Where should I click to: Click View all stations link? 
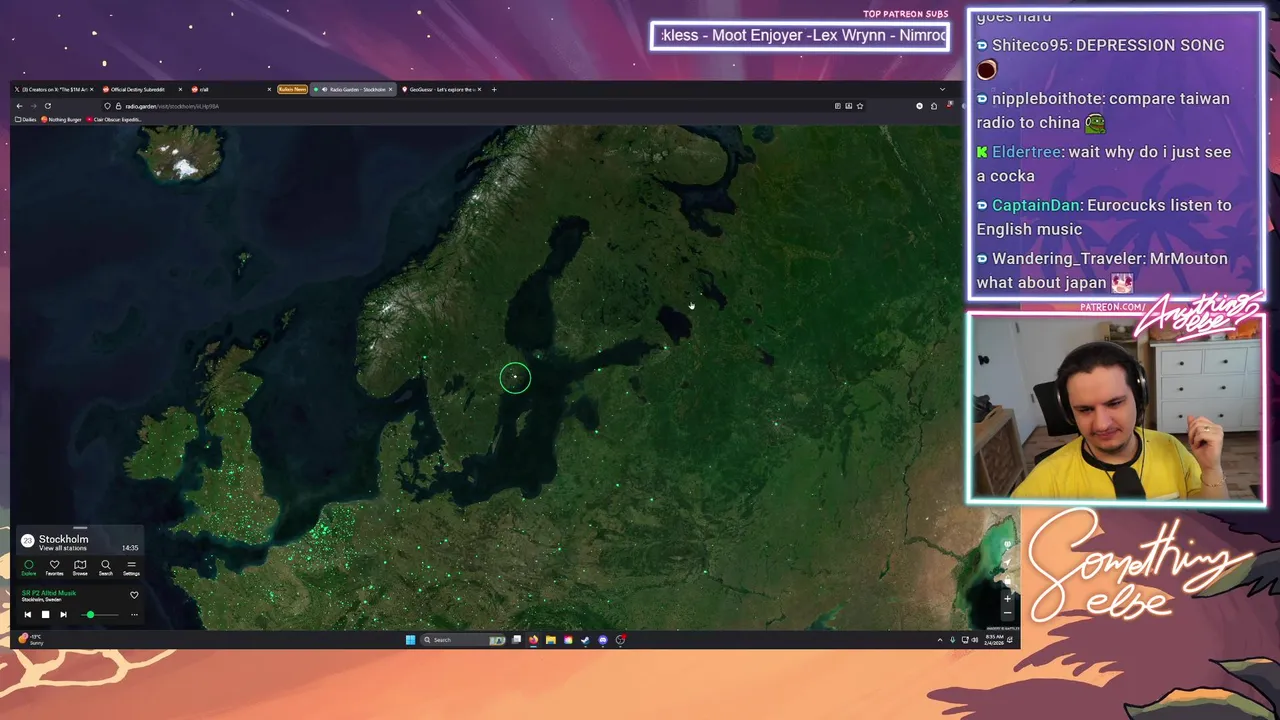[x=62, y=548]
